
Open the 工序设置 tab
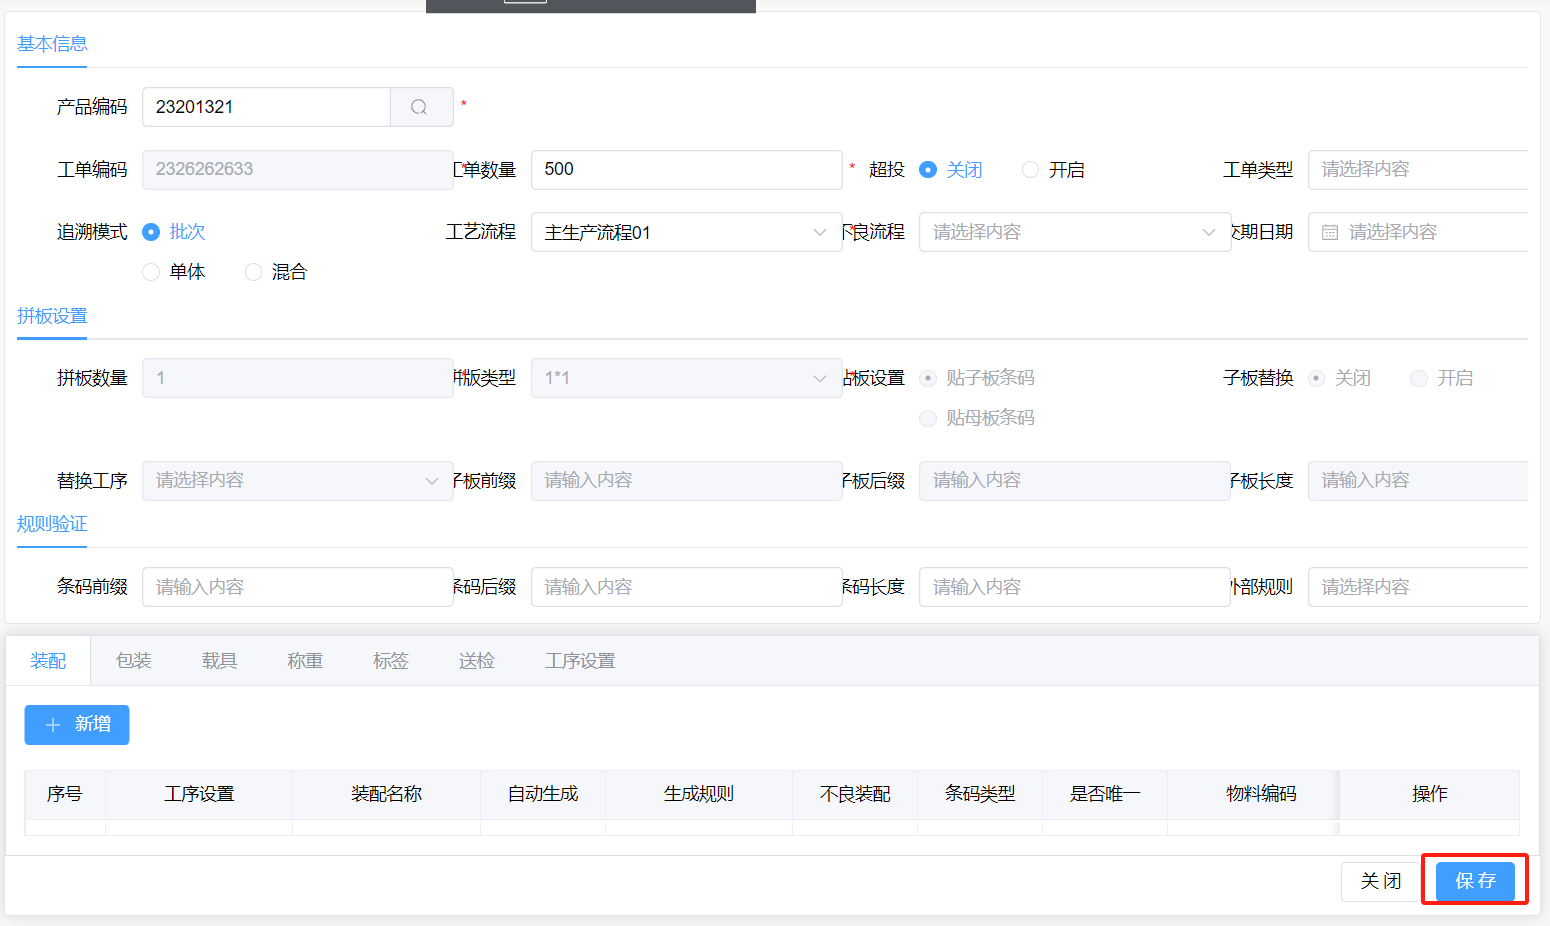pyautogui.click(x=580, y=661)
